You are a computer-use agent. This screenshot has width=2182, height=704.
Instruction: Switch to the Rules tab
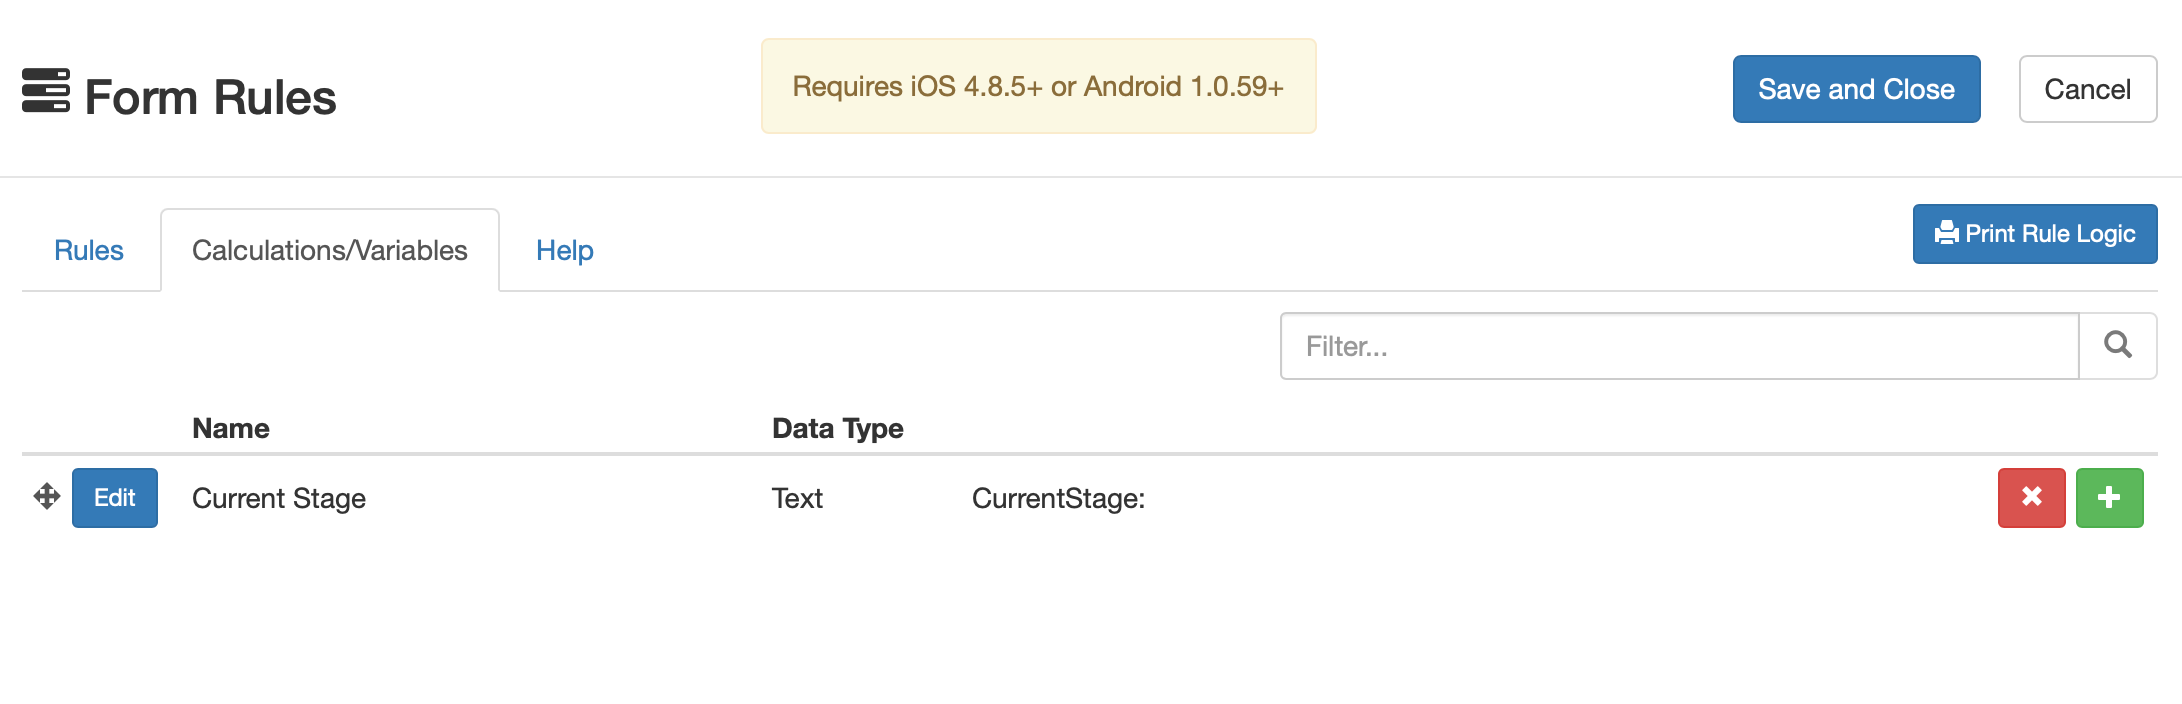[89, 250]
